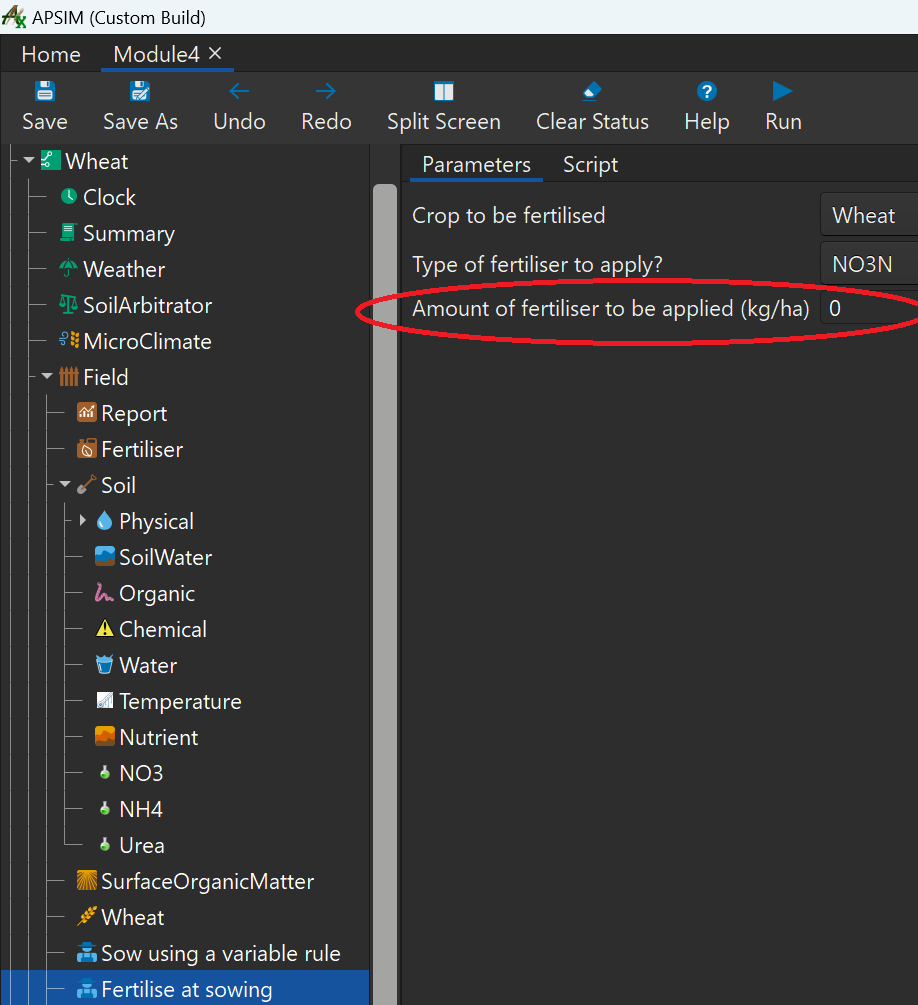Click the Undo arrow icon
This screenshot has width=918, height=1005.
[x=239, y=91]
